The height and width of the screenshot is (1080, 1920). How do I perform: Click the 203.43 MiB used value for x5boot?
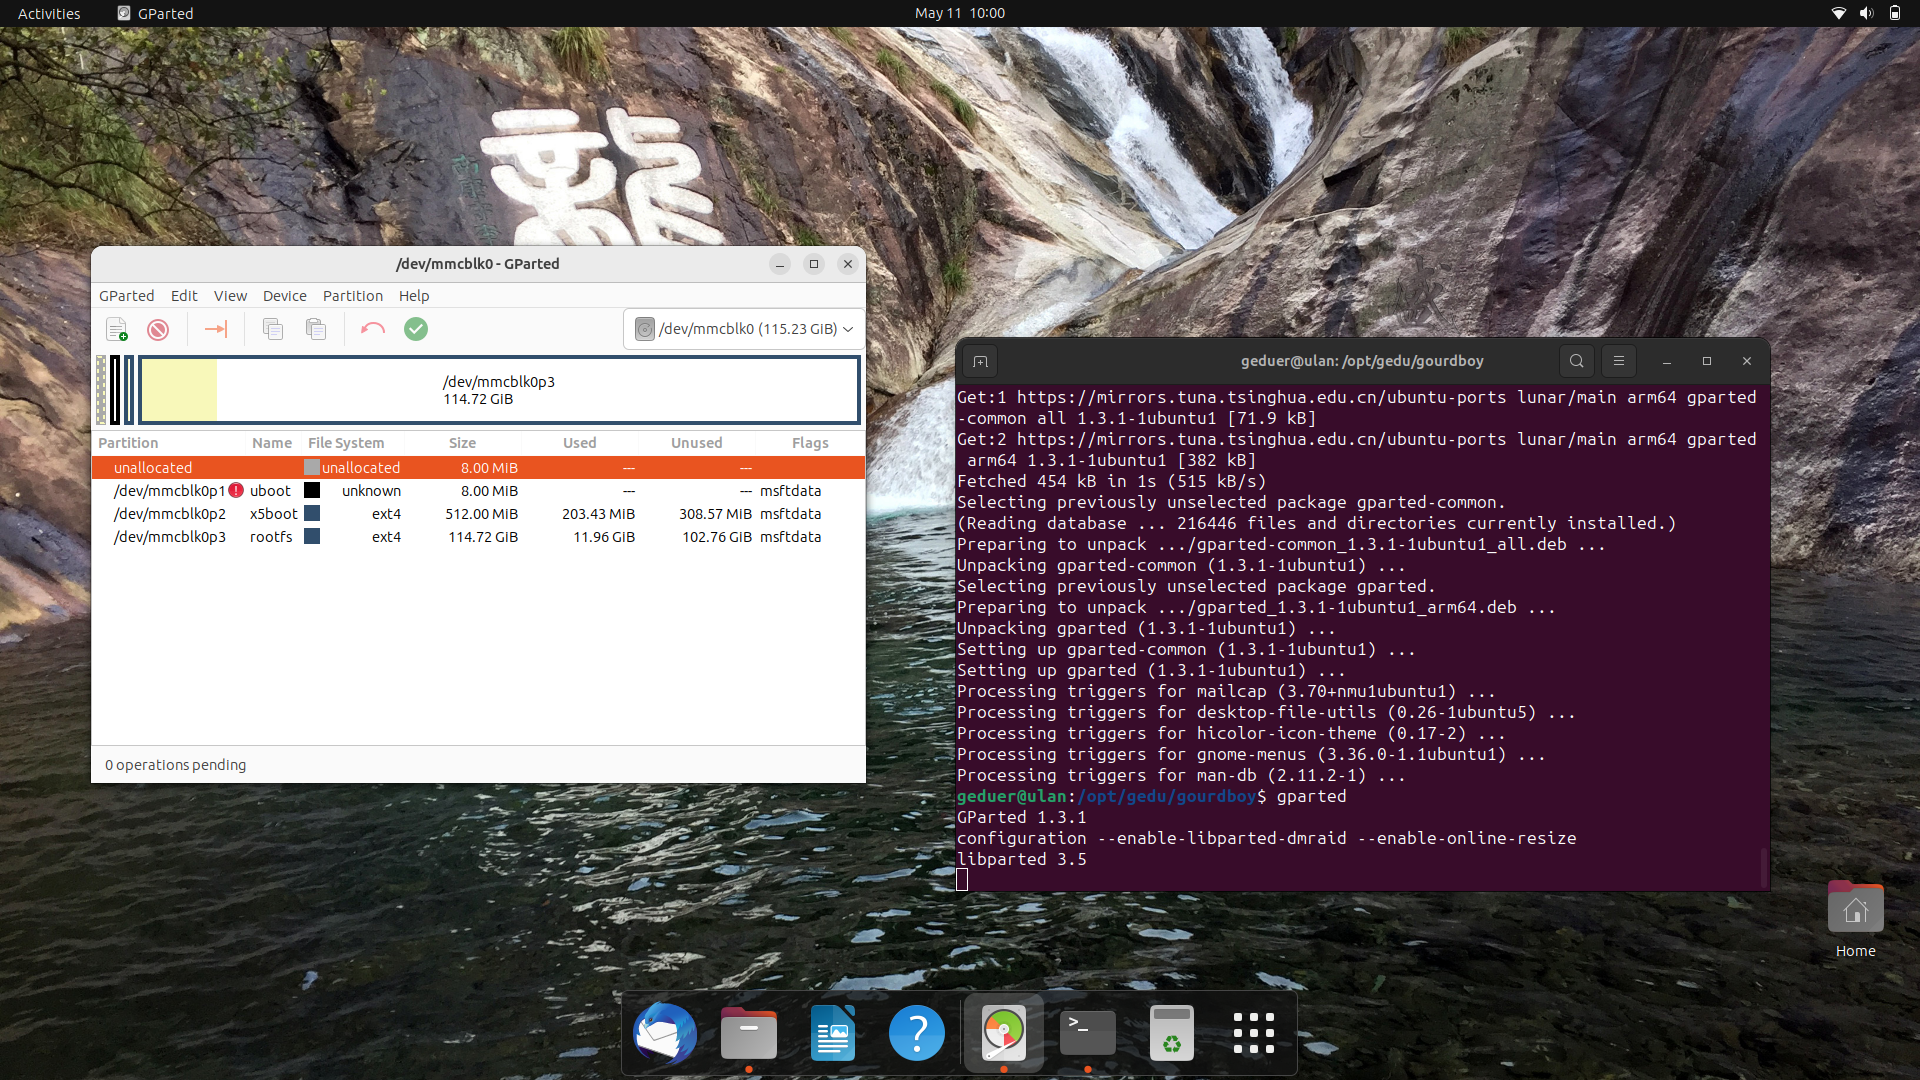(598, 514)
